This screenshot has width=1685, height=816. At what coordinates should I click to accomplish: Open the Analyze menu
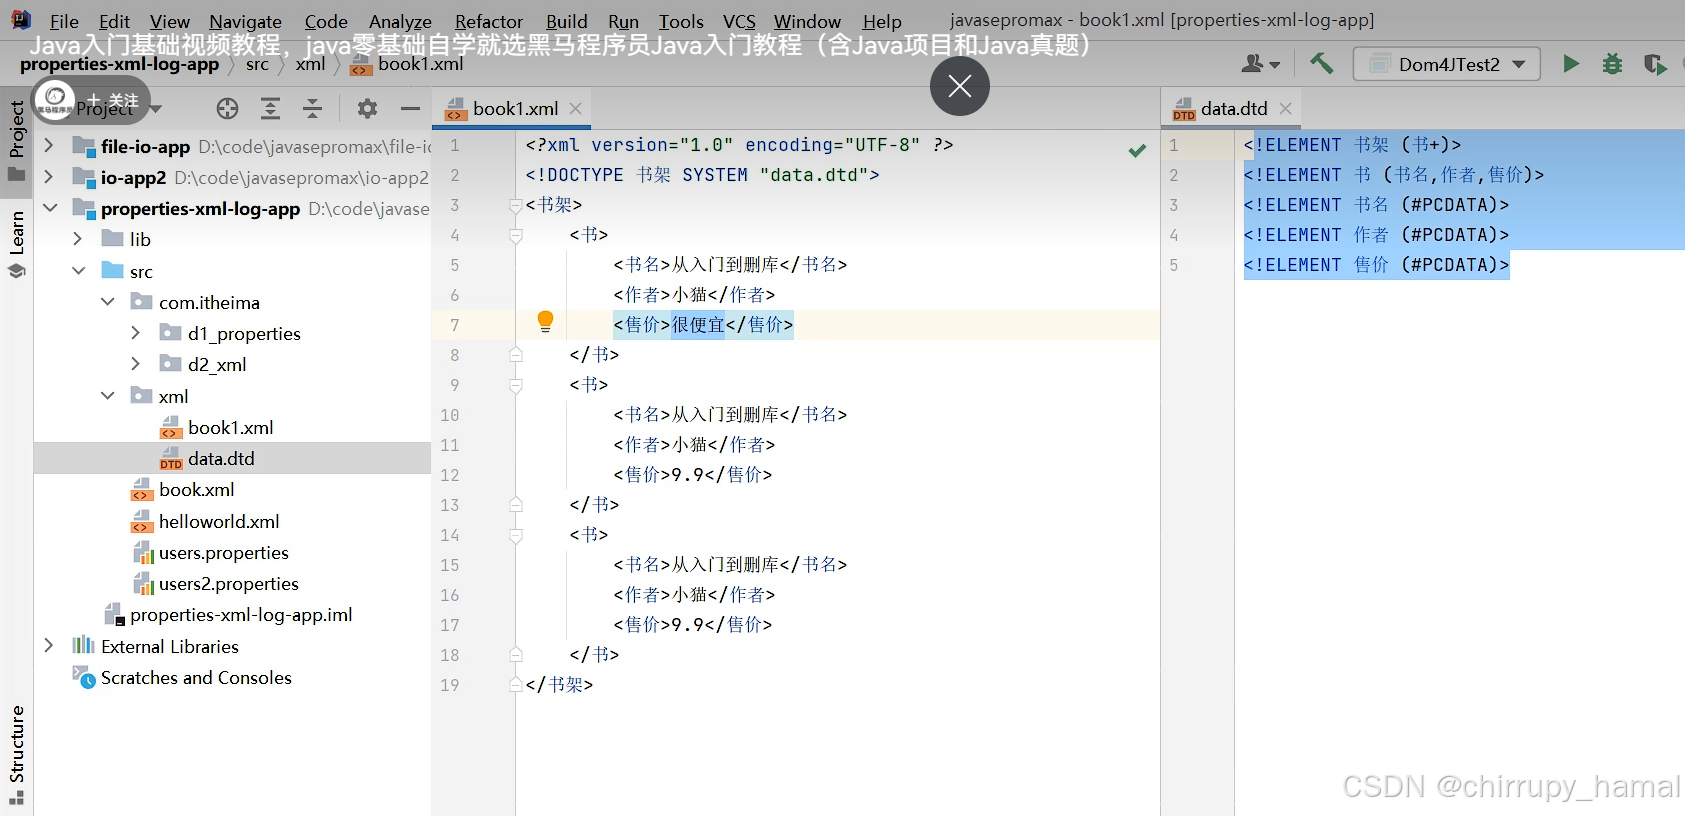point(400,21)
